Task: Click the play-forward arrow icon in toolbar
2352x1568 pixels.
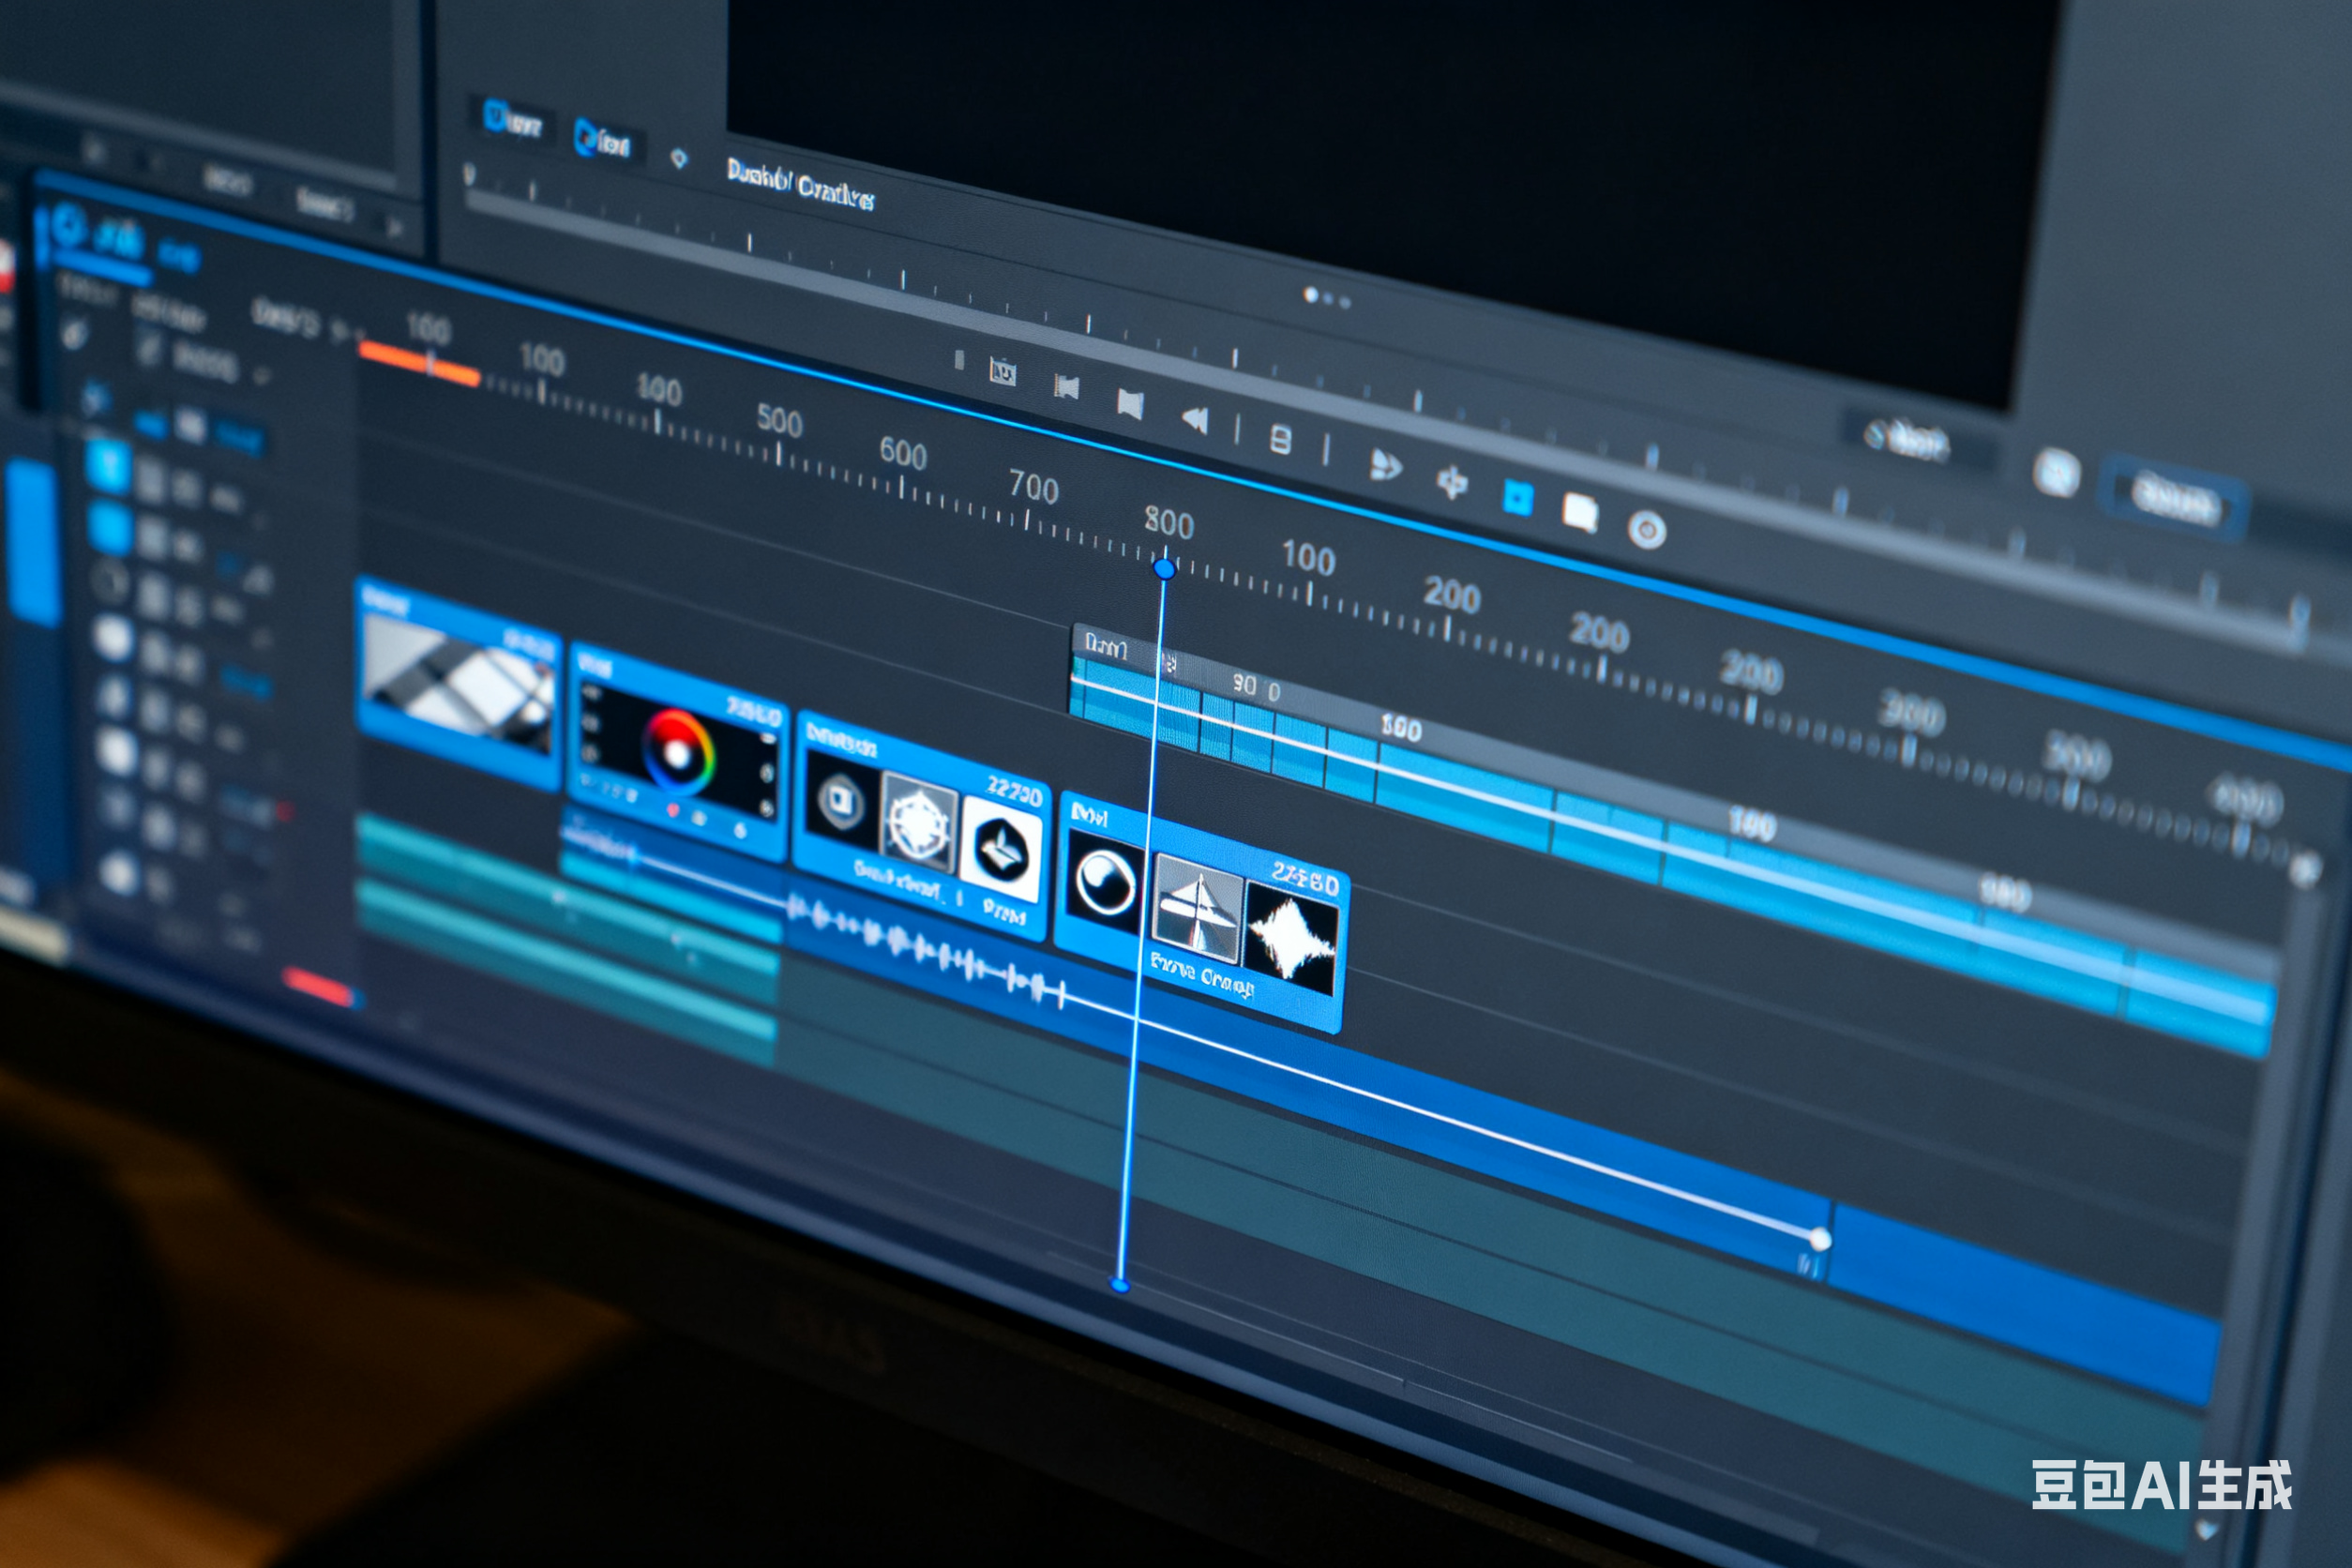Action: point(1385,464)
